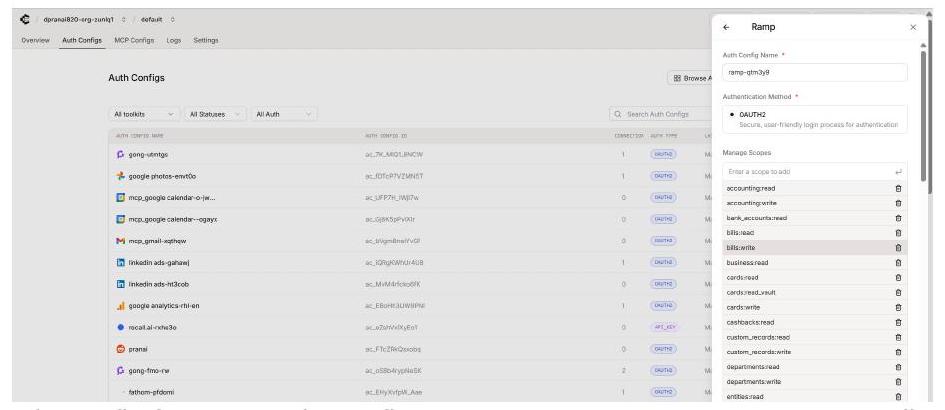
Task: Delete the cards:read_vault scope
Action: pyautogui.click(x=898, y=292)
